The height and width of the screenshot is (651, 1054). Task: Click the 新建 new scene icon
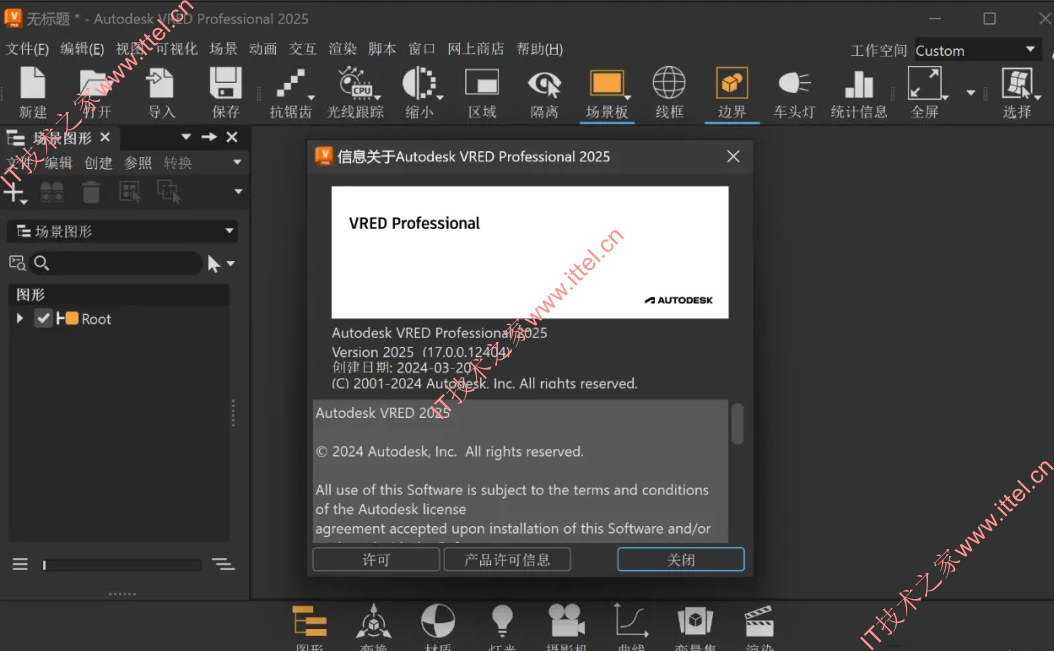(x=32, y=83)
